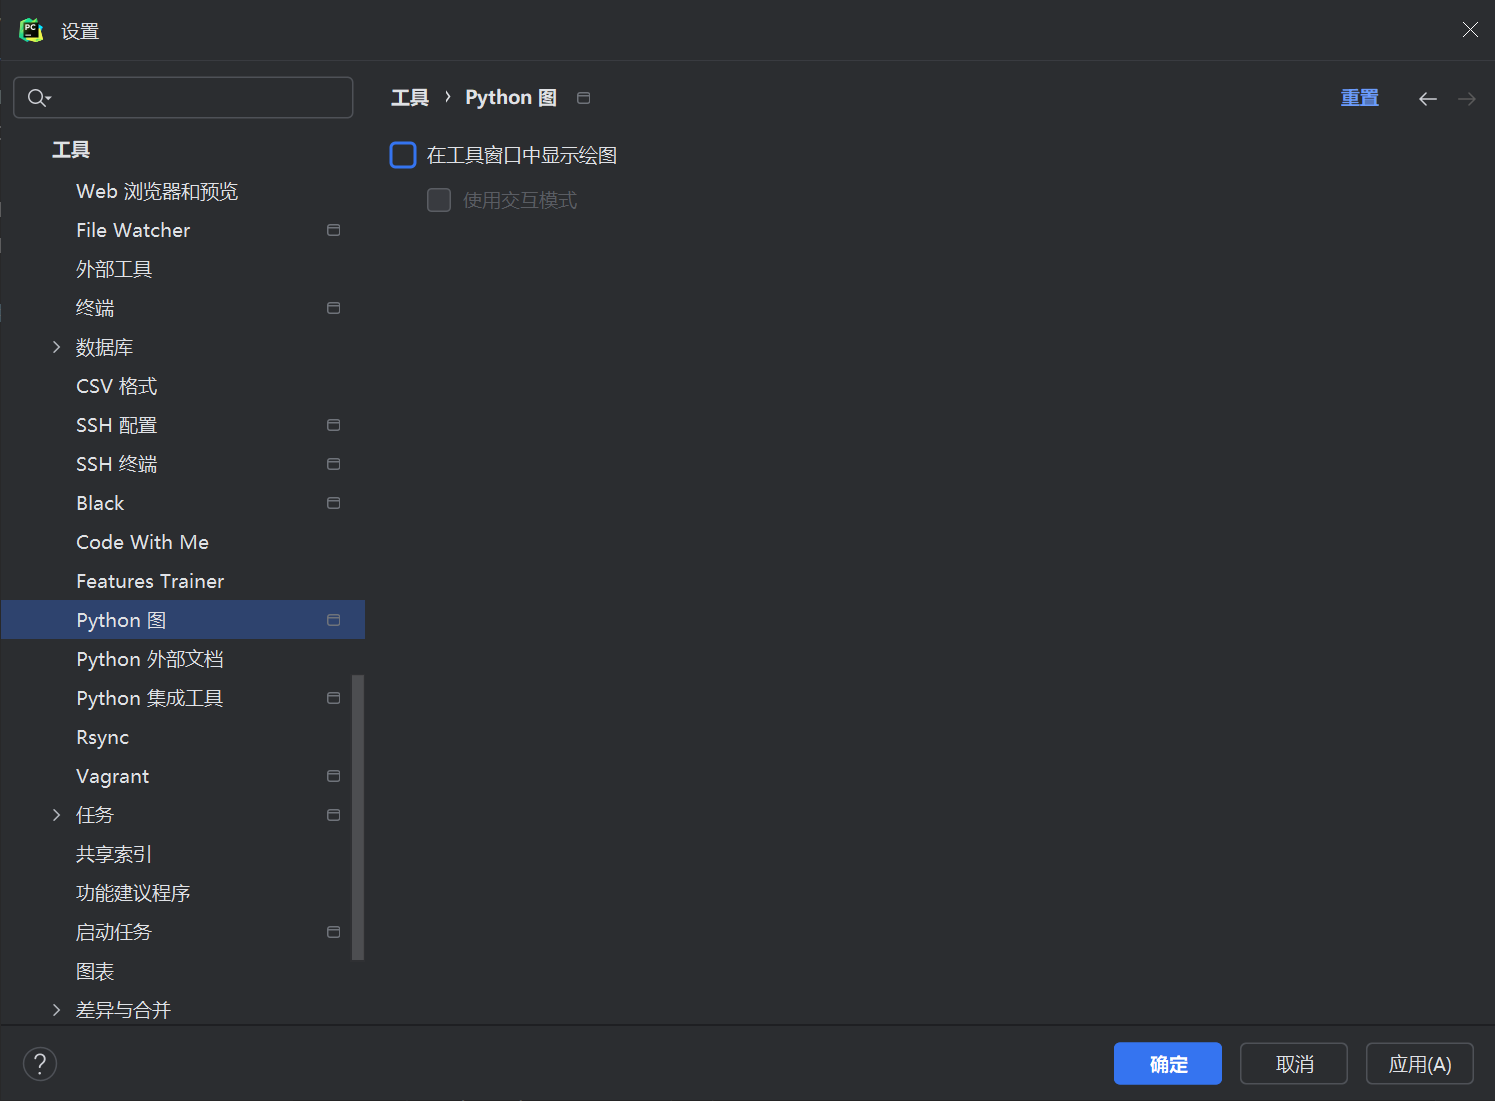
Task: Expand the 数据库 tree node
Action: (x=56, y=347)
